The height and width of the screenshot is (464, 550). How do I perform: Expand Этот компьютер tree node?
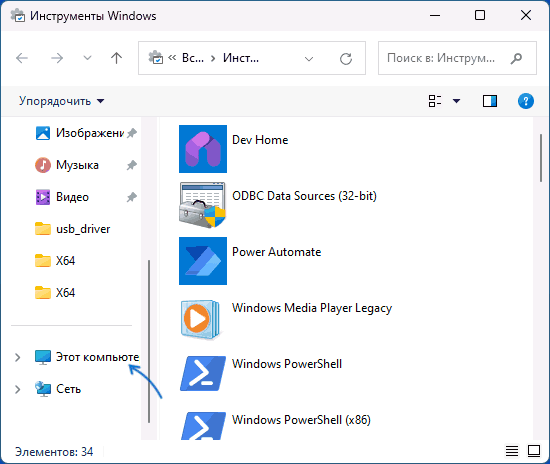pos(18,357)
